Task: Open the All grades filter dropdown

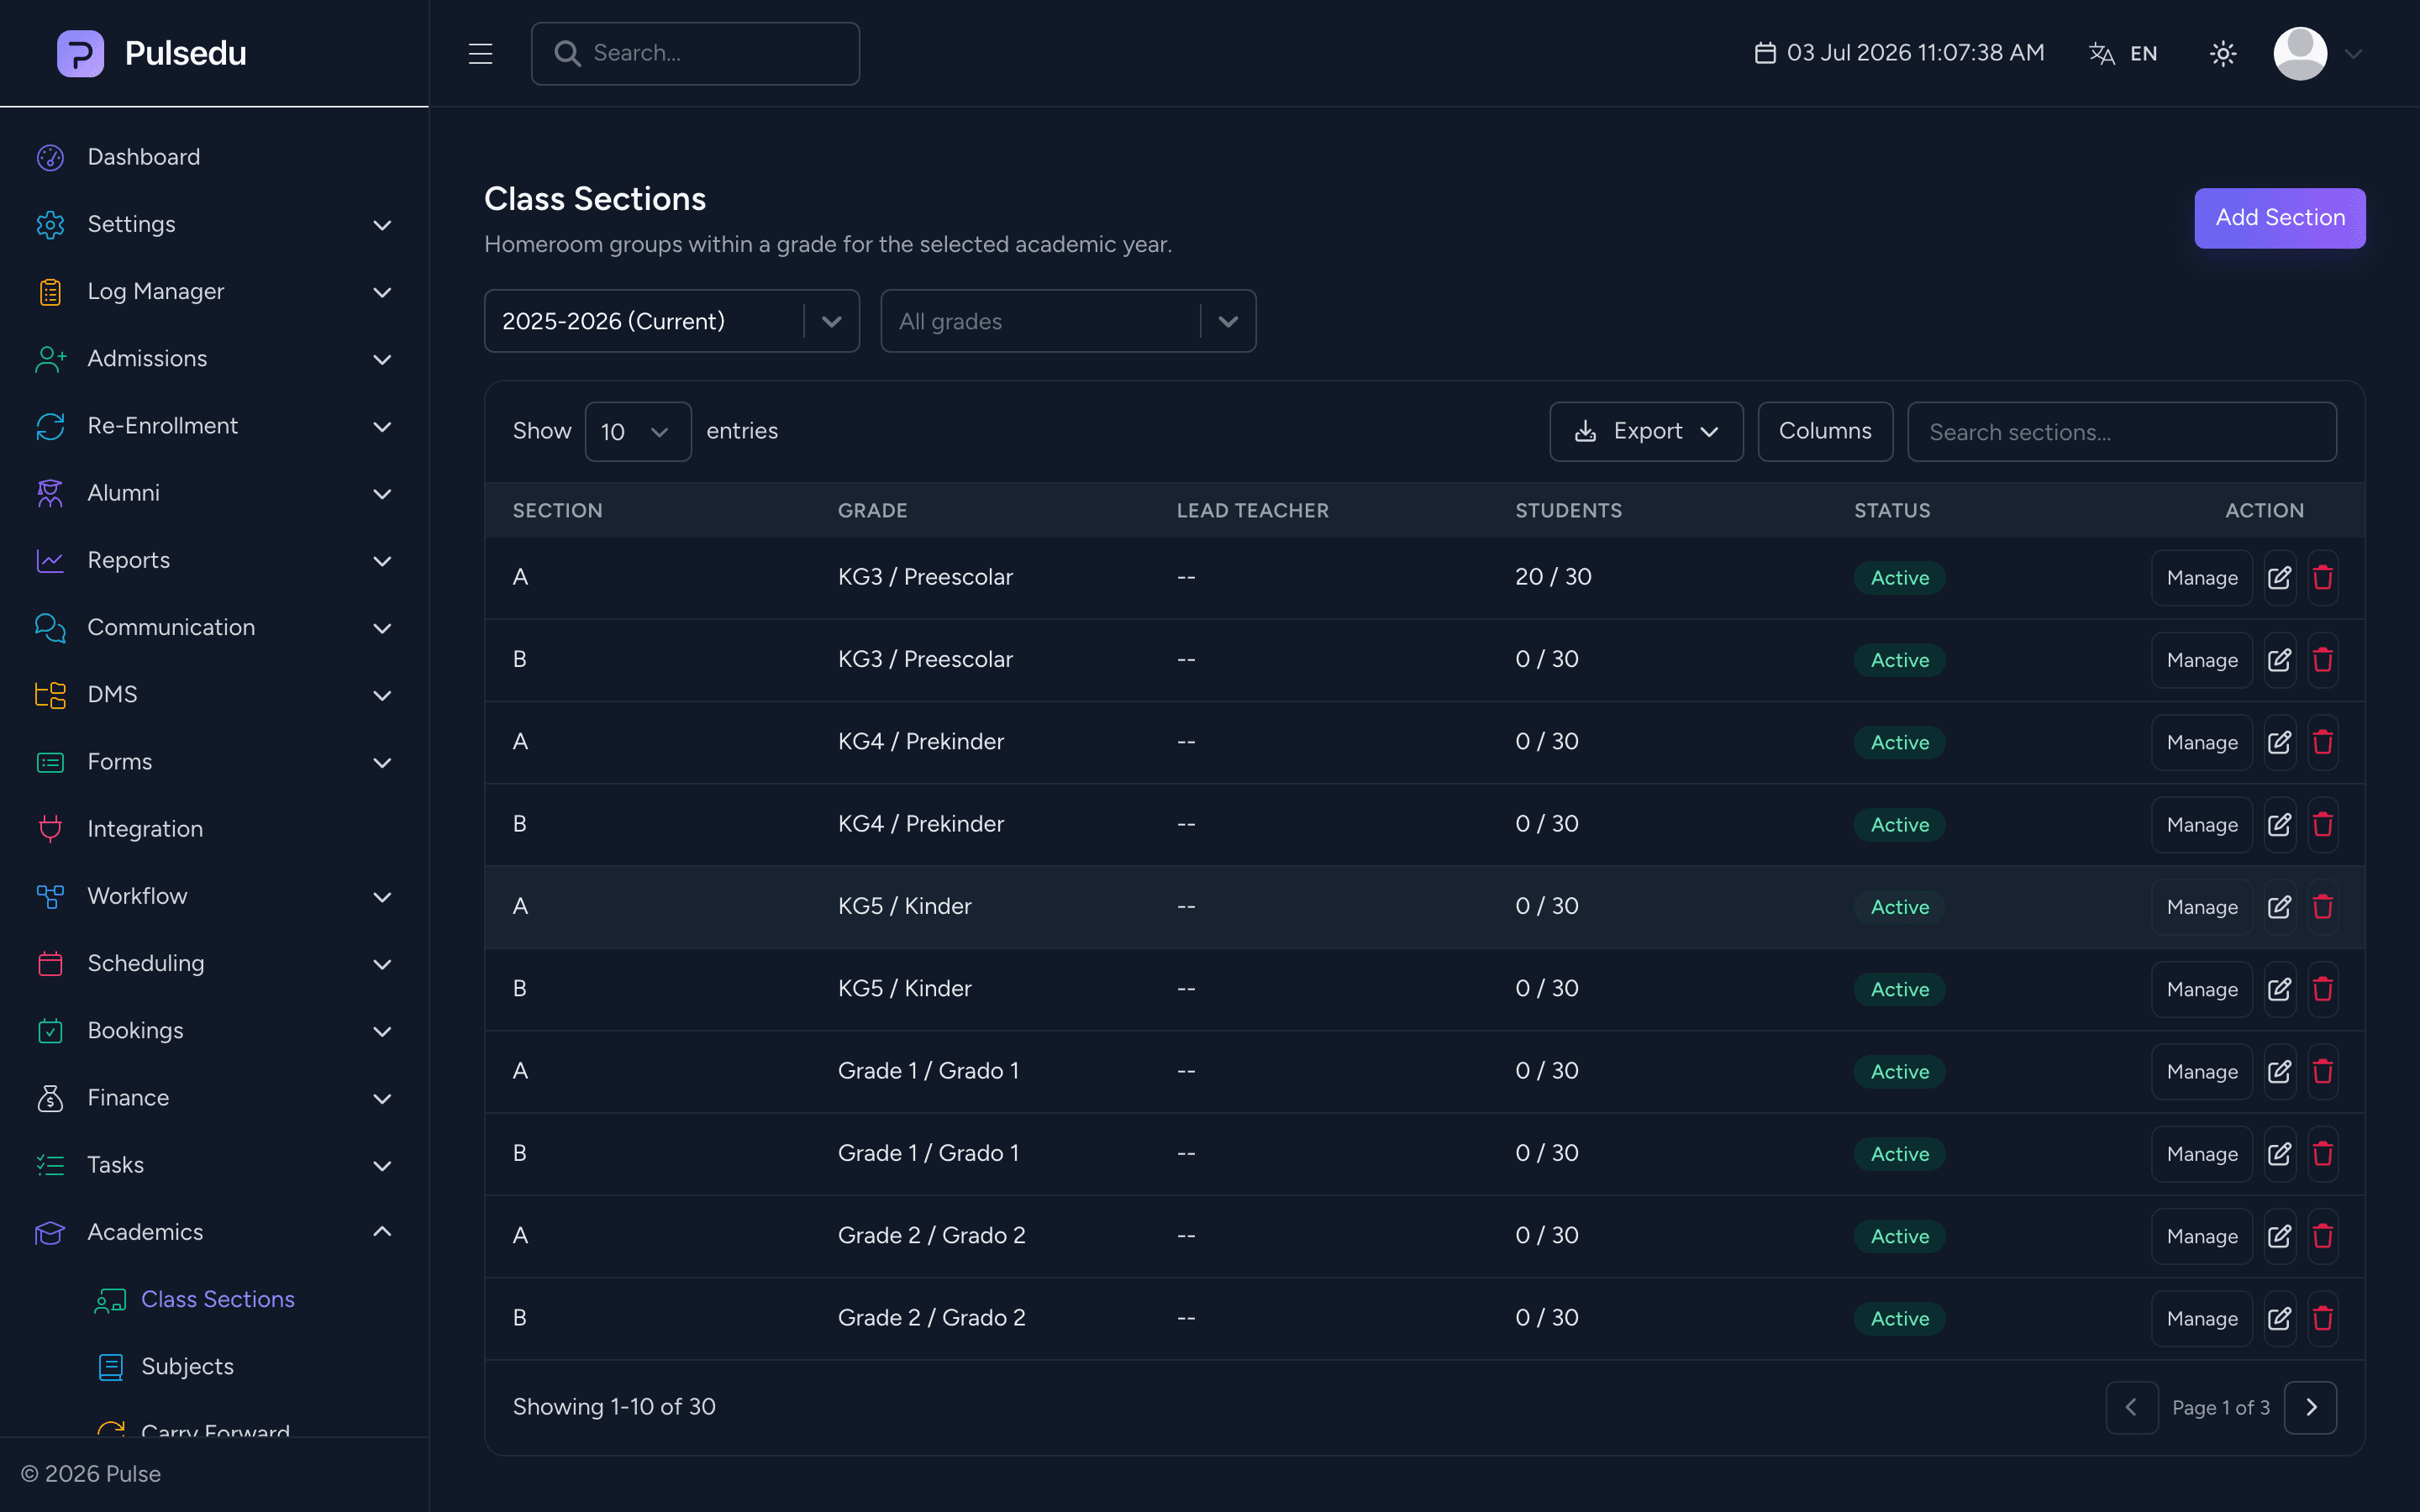Action: 1067,321
